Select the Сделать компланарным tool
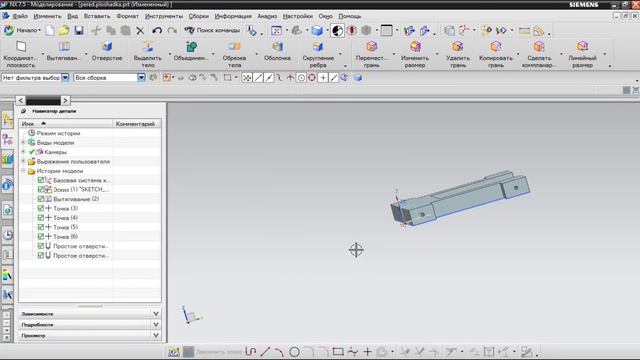 pos(539,54)
